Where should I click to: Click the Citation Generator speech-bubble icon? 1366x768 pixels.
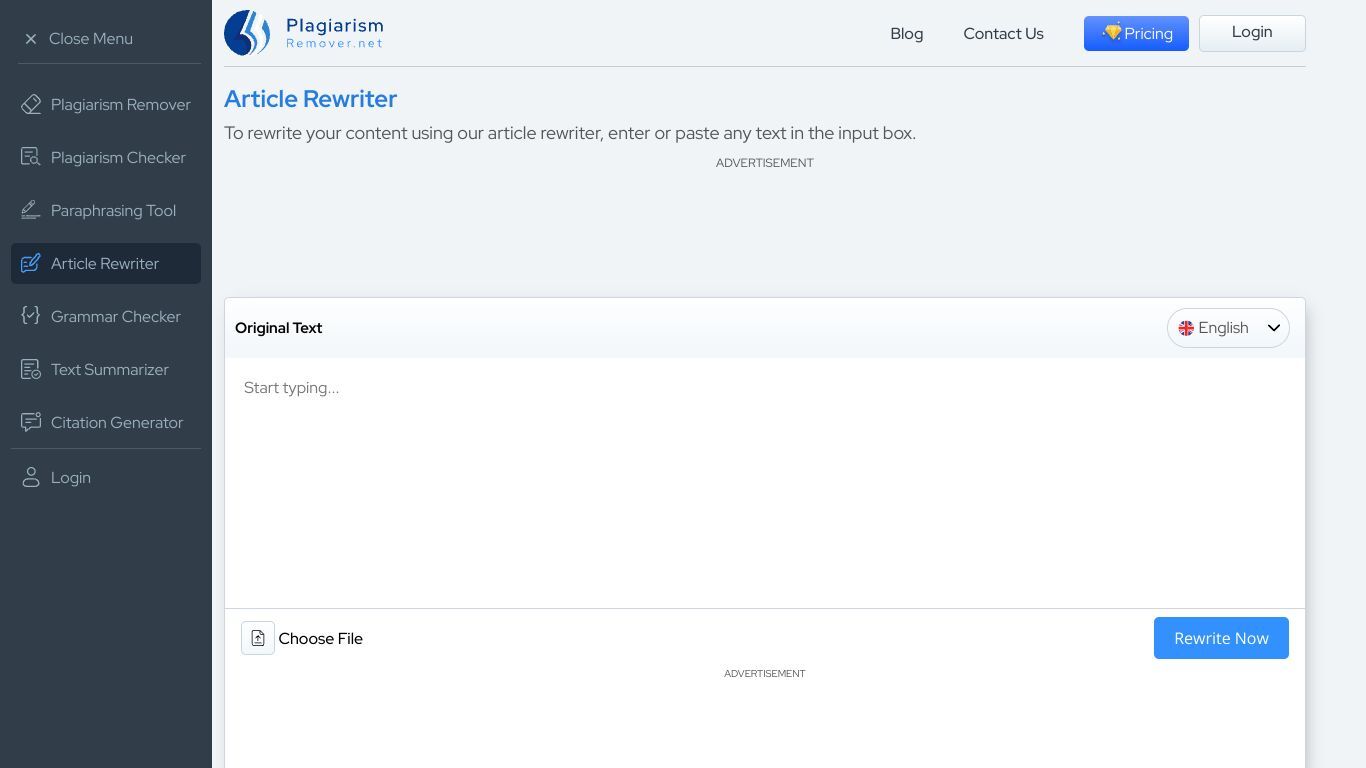[31, 422]
